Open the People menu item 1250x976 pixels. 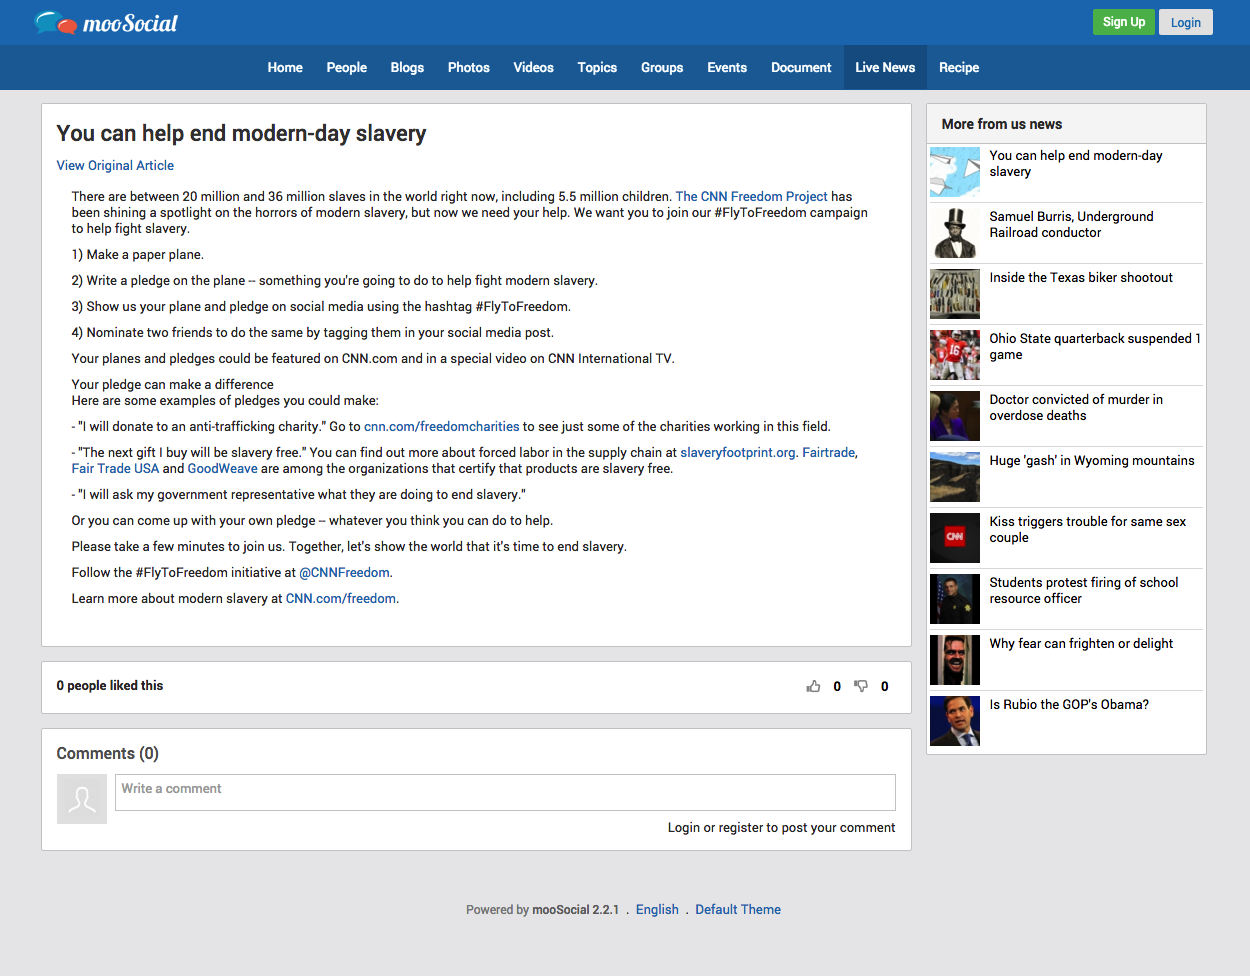point(347,67)
